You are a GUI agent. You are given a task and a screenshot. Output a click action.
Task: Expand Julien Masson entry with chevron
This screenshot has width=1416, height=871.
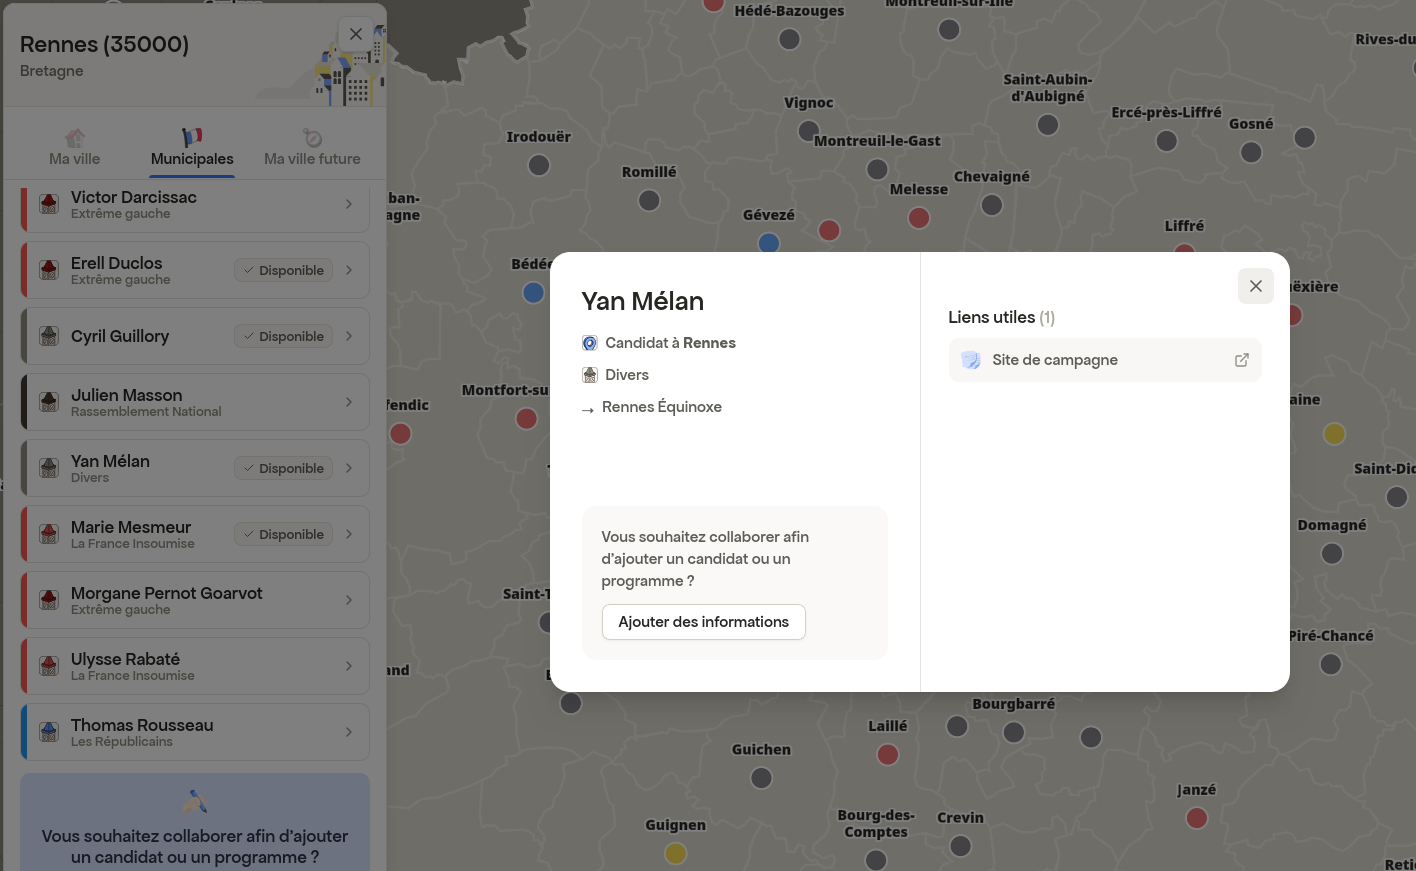349,402
